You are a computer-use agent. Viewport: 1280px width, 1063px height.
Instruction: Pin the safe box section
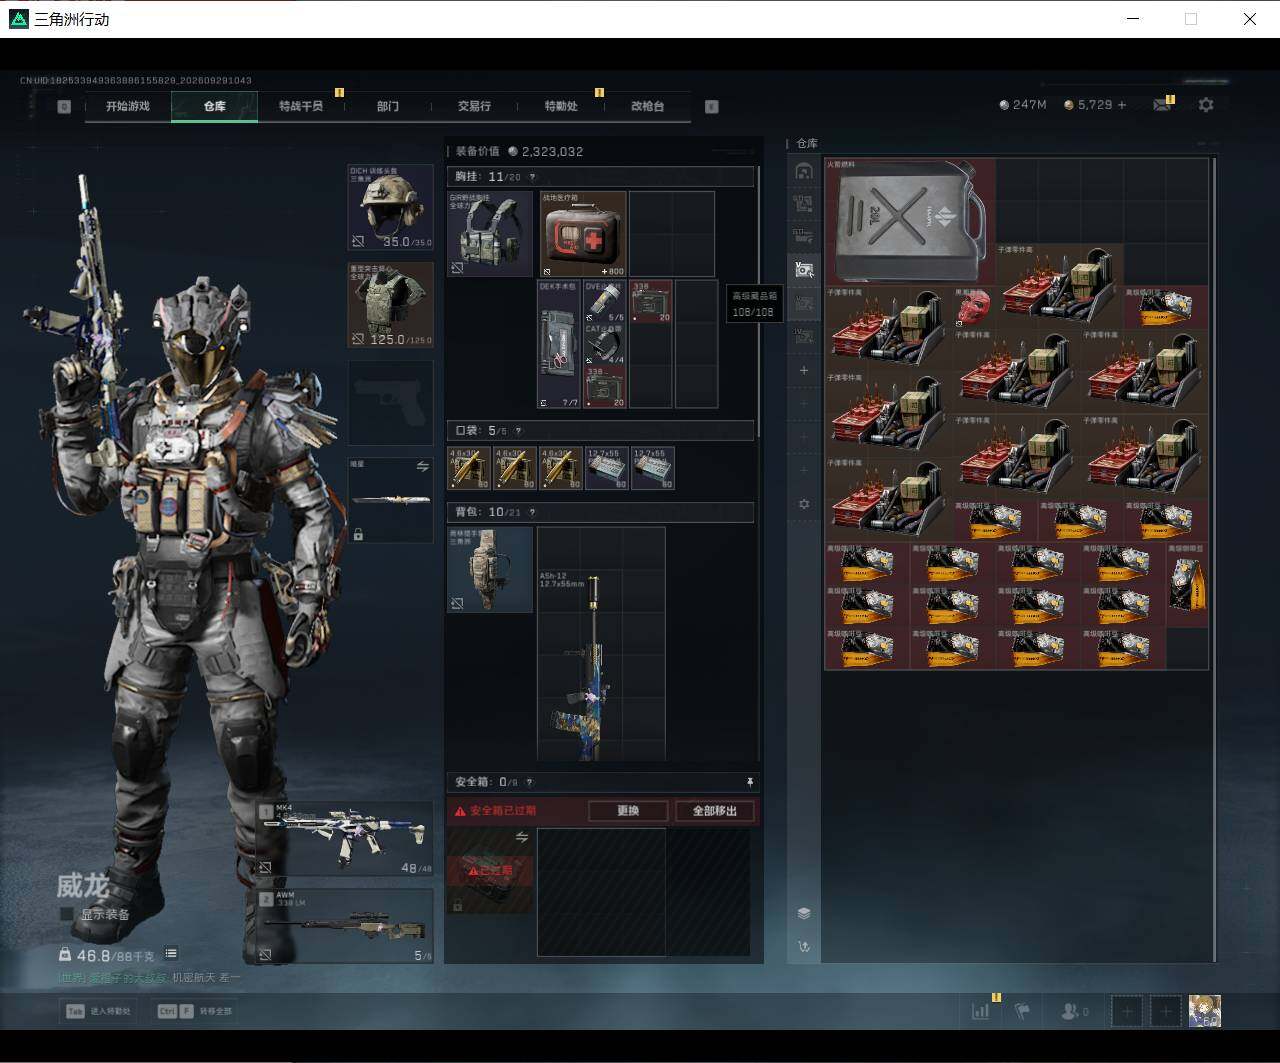tap(749, 781)
